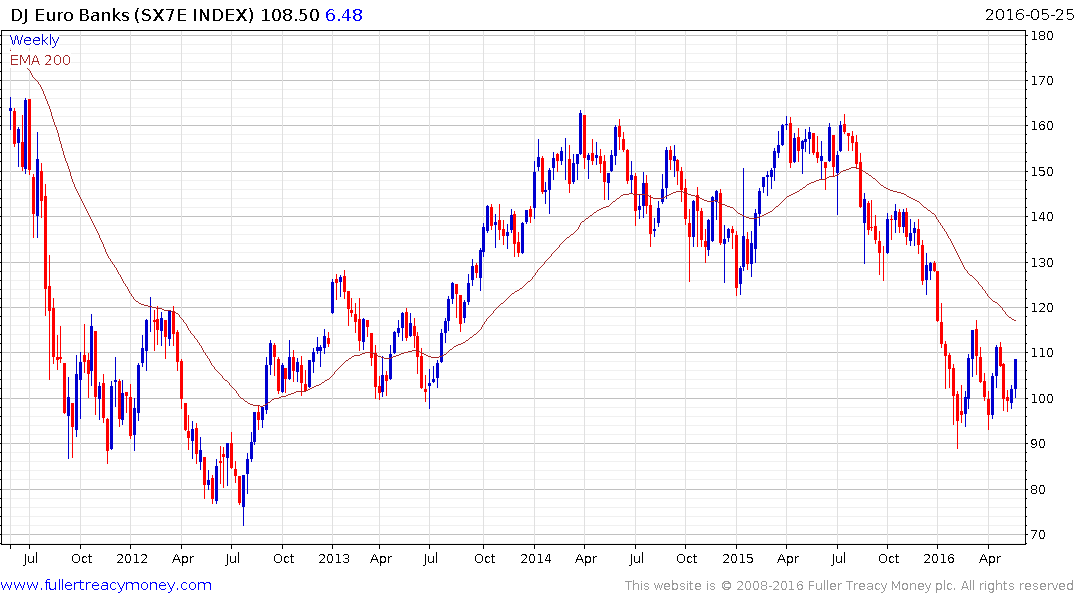Click the 2014 year label on time axis
Screen dimensions: 1075x600
[535, 558]
